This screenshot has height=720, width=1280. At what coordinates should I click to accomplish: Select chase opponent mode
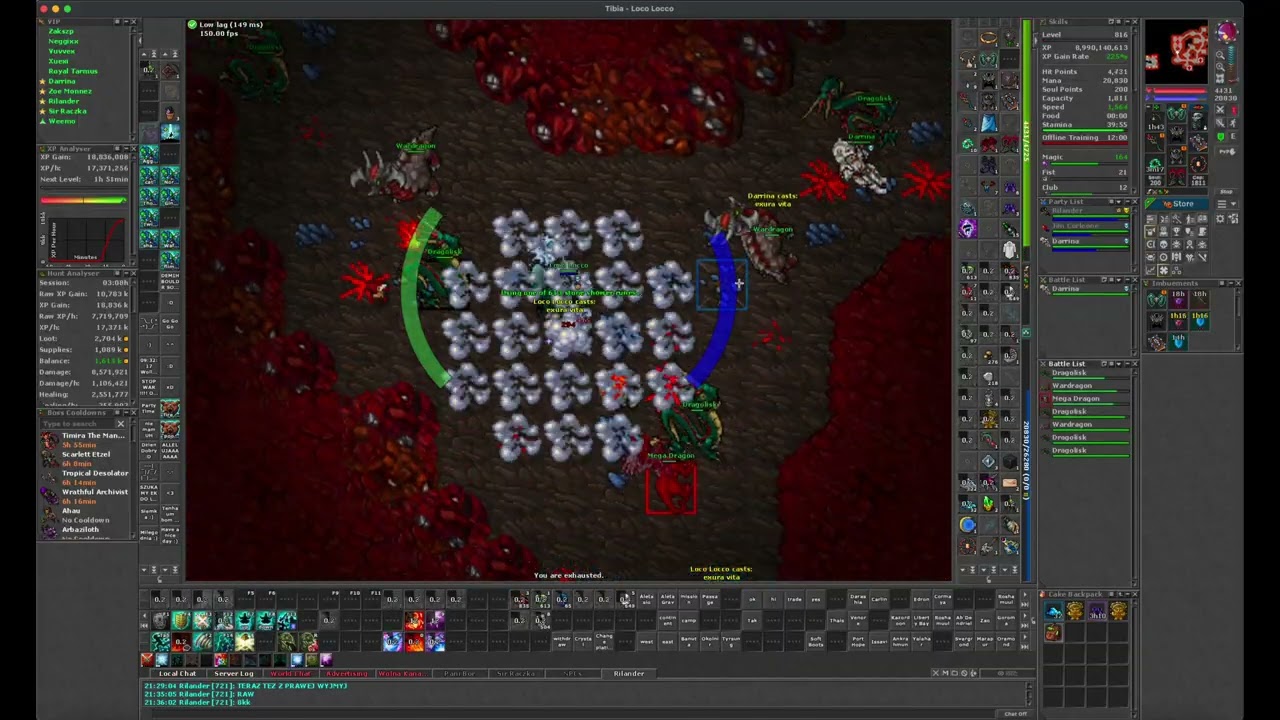[1232, 123]
